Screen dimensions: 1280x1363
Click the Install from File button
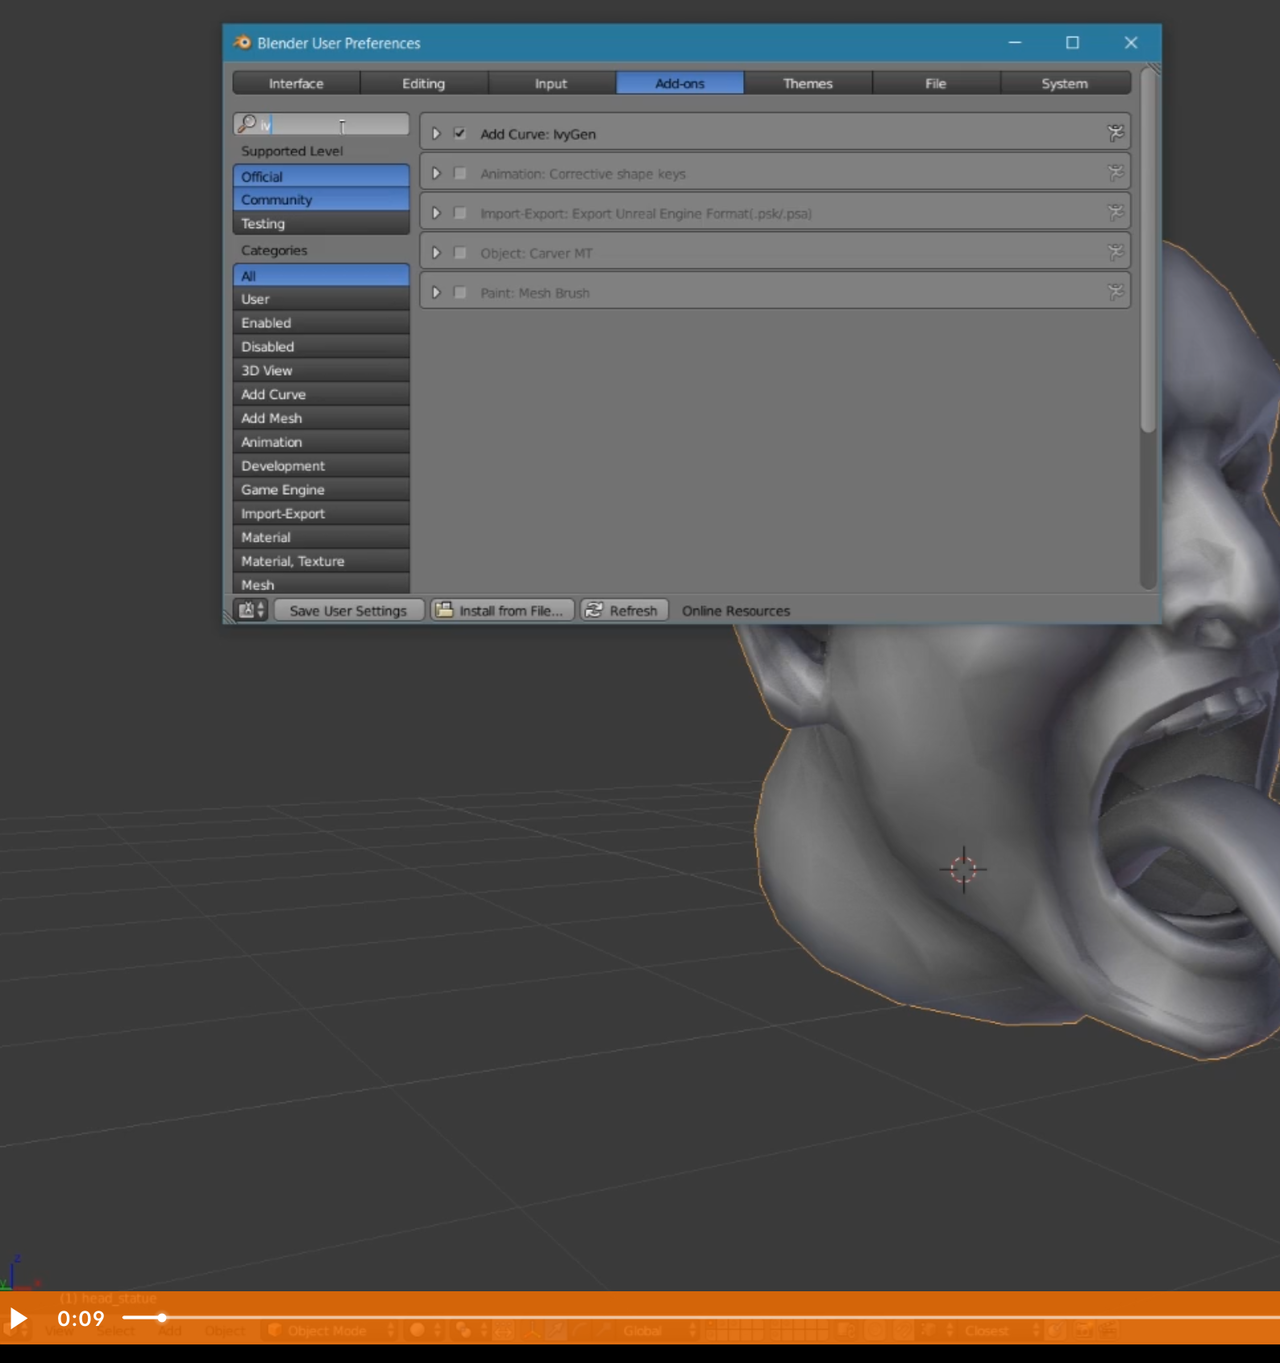pyautogui.click(x=503, y=610)
